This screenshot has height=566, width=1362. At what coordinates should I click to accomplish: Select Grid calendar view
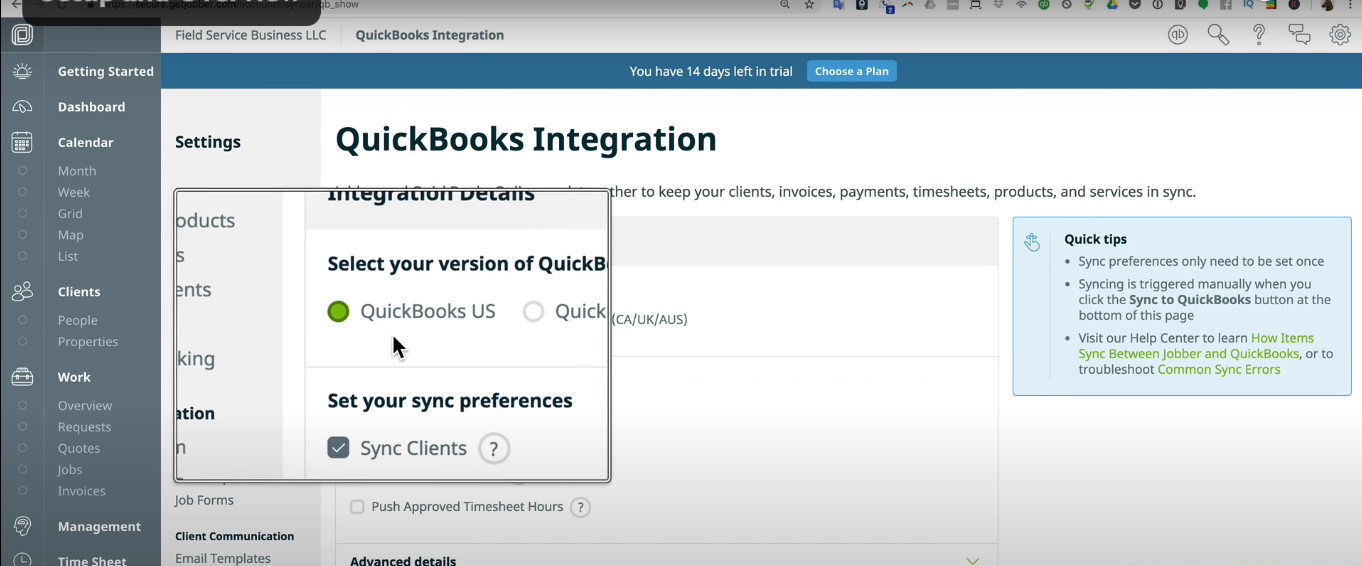click(x=70, y=213)
